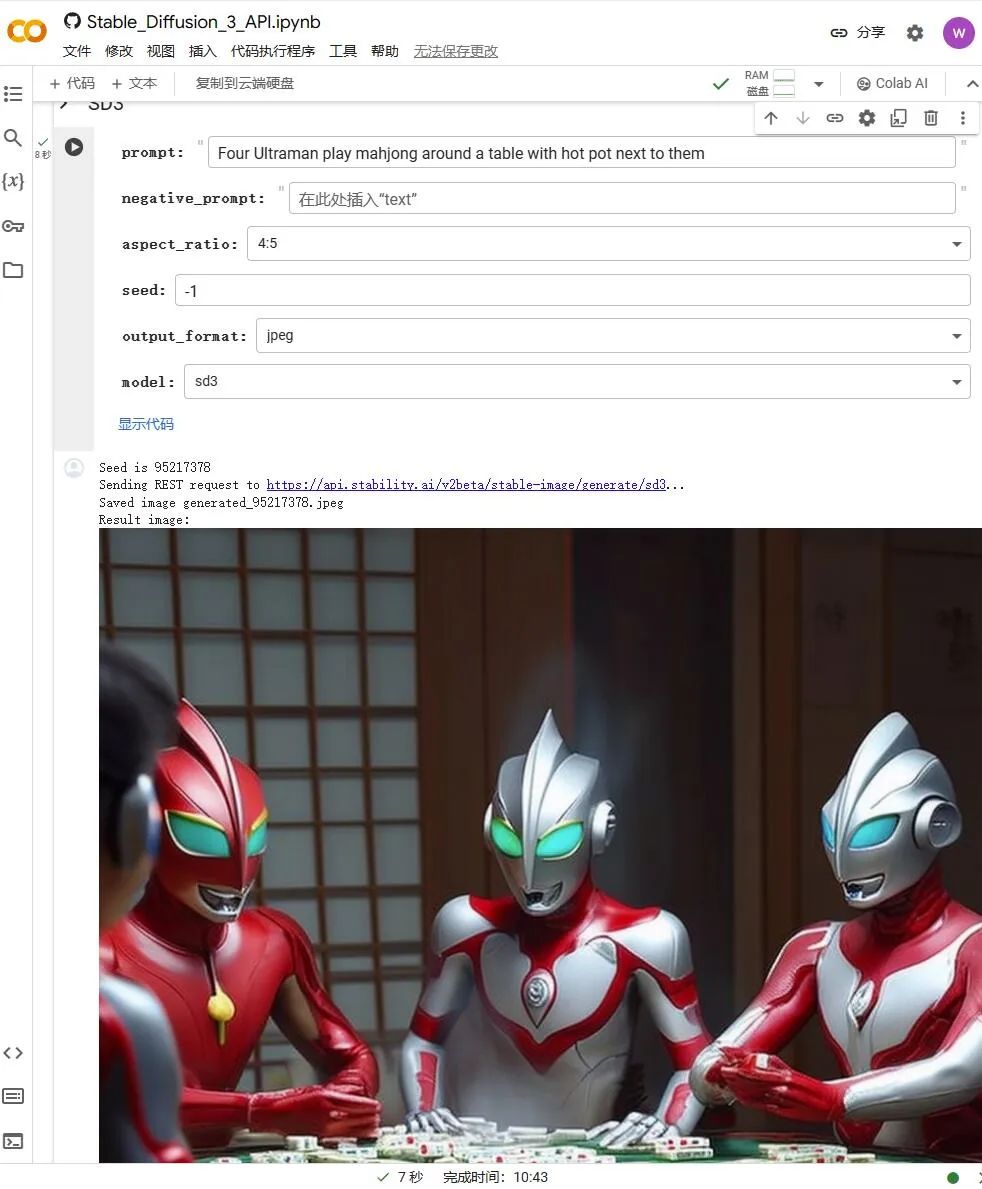The image size is (982, 1189).
Task: Move cell down with arrow icon
Action: pyautogui.click(x=803, y=118)
